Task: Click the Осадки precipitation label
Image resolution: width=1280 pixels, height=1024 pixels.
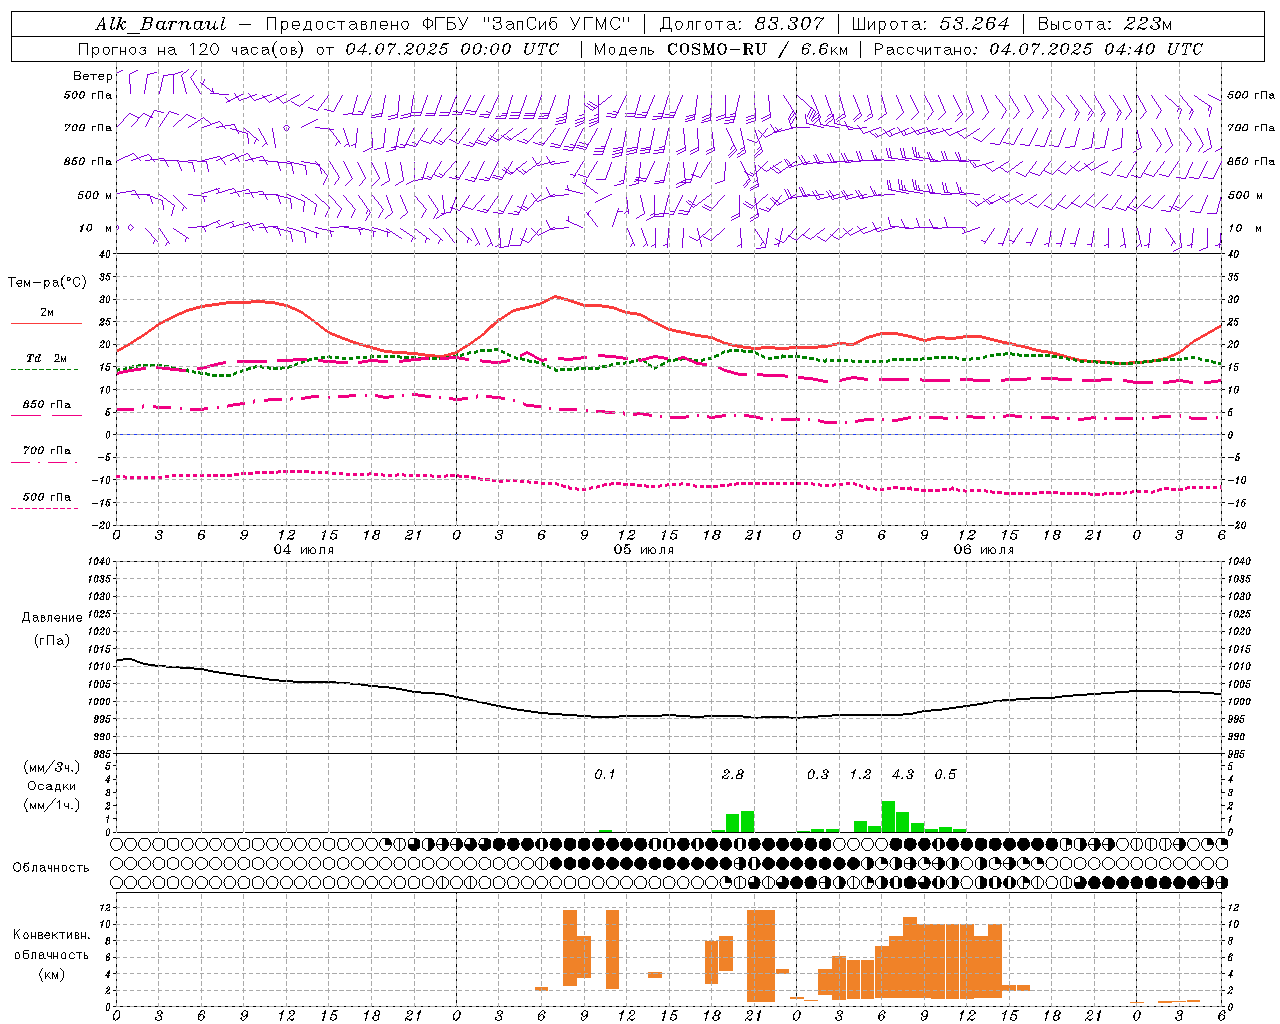Action: pos(52,786)
